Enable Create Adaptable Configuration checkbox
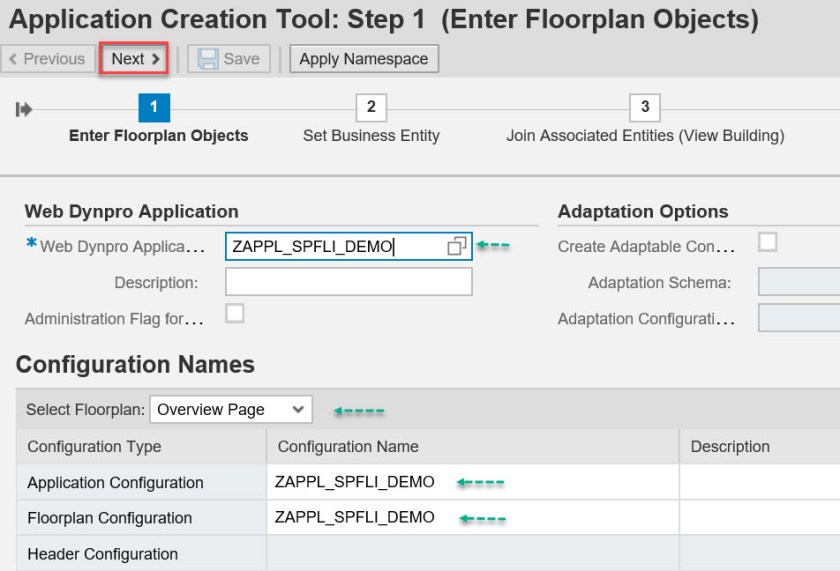 click(768, 242)
